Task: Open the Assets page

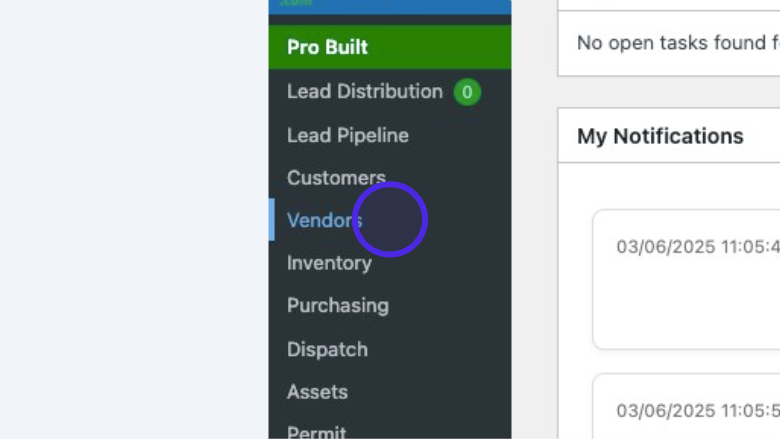Action: pyautogui.click(x=317, y=392)
